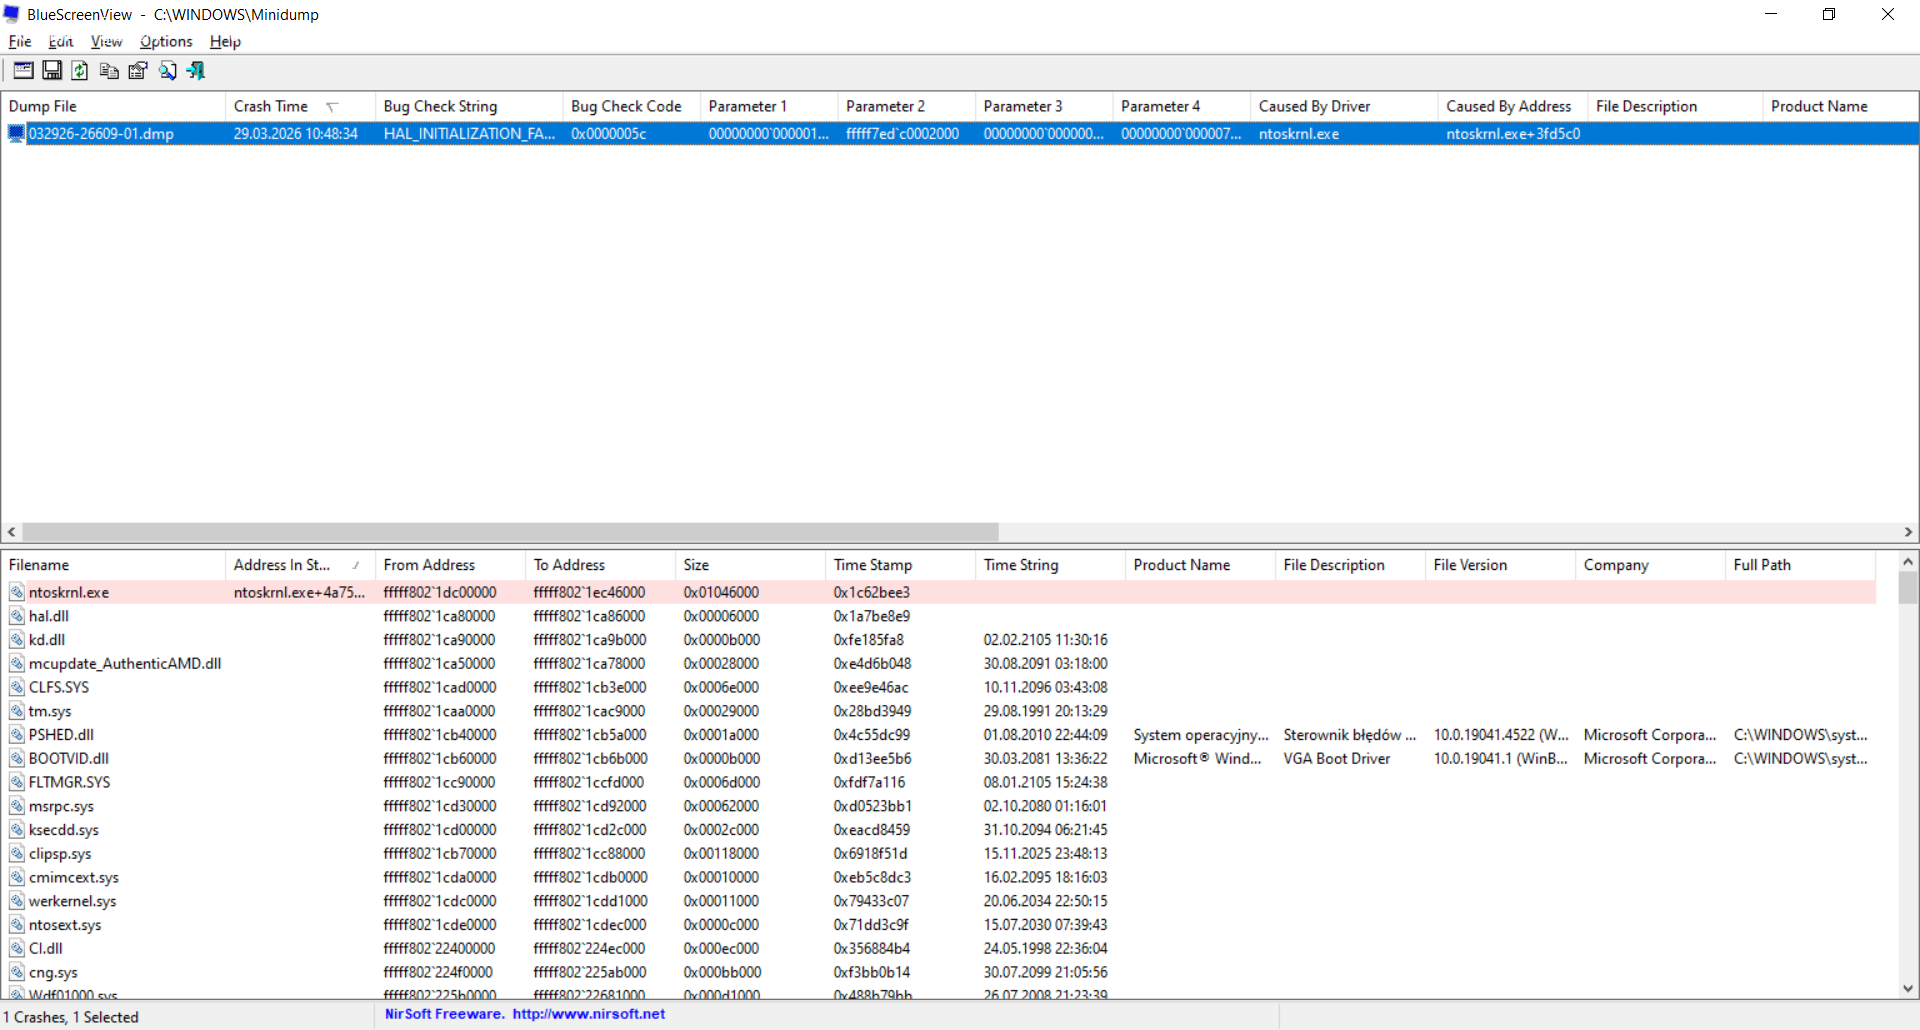Click the file icon beside hal.dll

pyautogui.click(x=17, y=616)
